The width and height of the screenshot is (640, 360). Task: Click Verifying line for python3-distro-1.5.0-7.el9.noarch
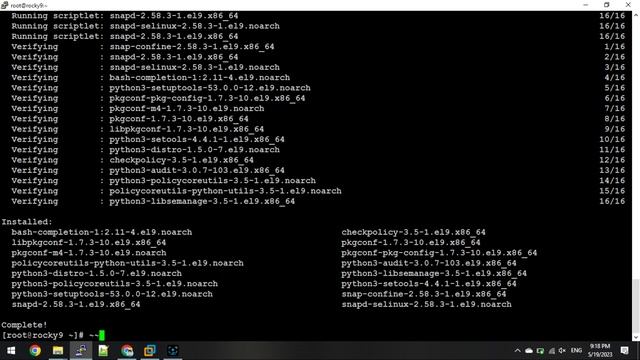pos(146,150)
